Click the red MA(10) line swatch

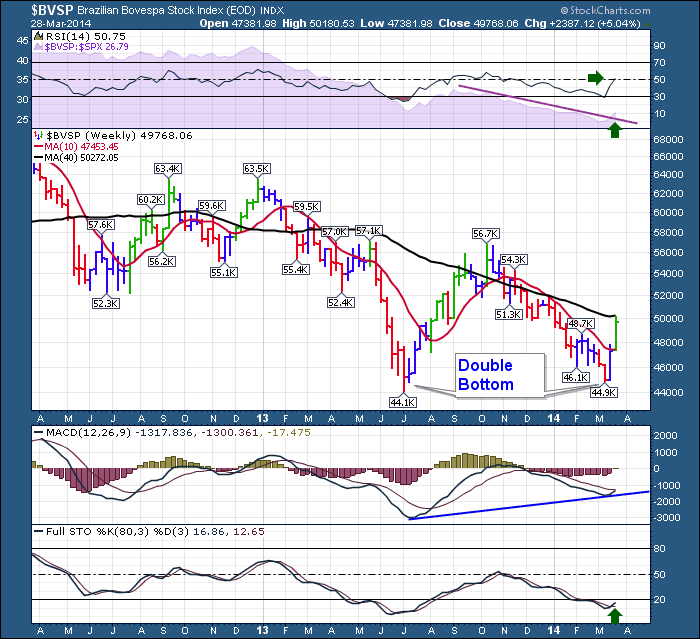tap(38, 146)
